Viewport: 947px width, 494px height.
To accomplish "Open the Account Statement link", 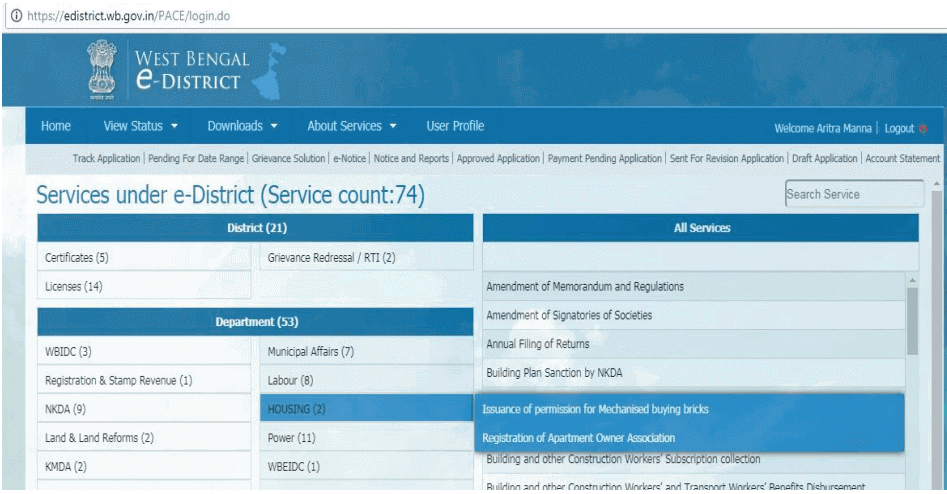I will click(x=902, y=158).
